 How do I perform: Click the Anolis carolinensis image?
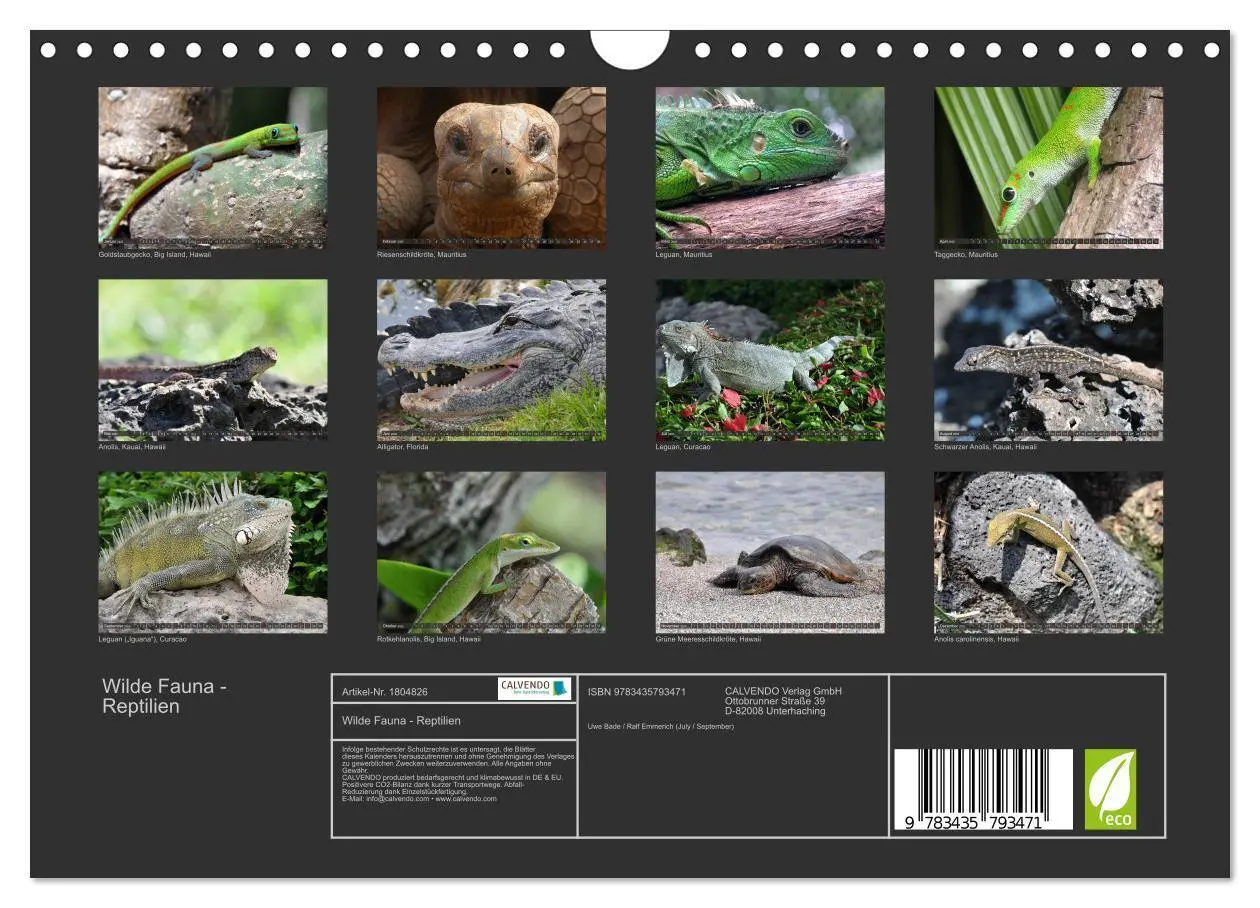click(1049, 553)
